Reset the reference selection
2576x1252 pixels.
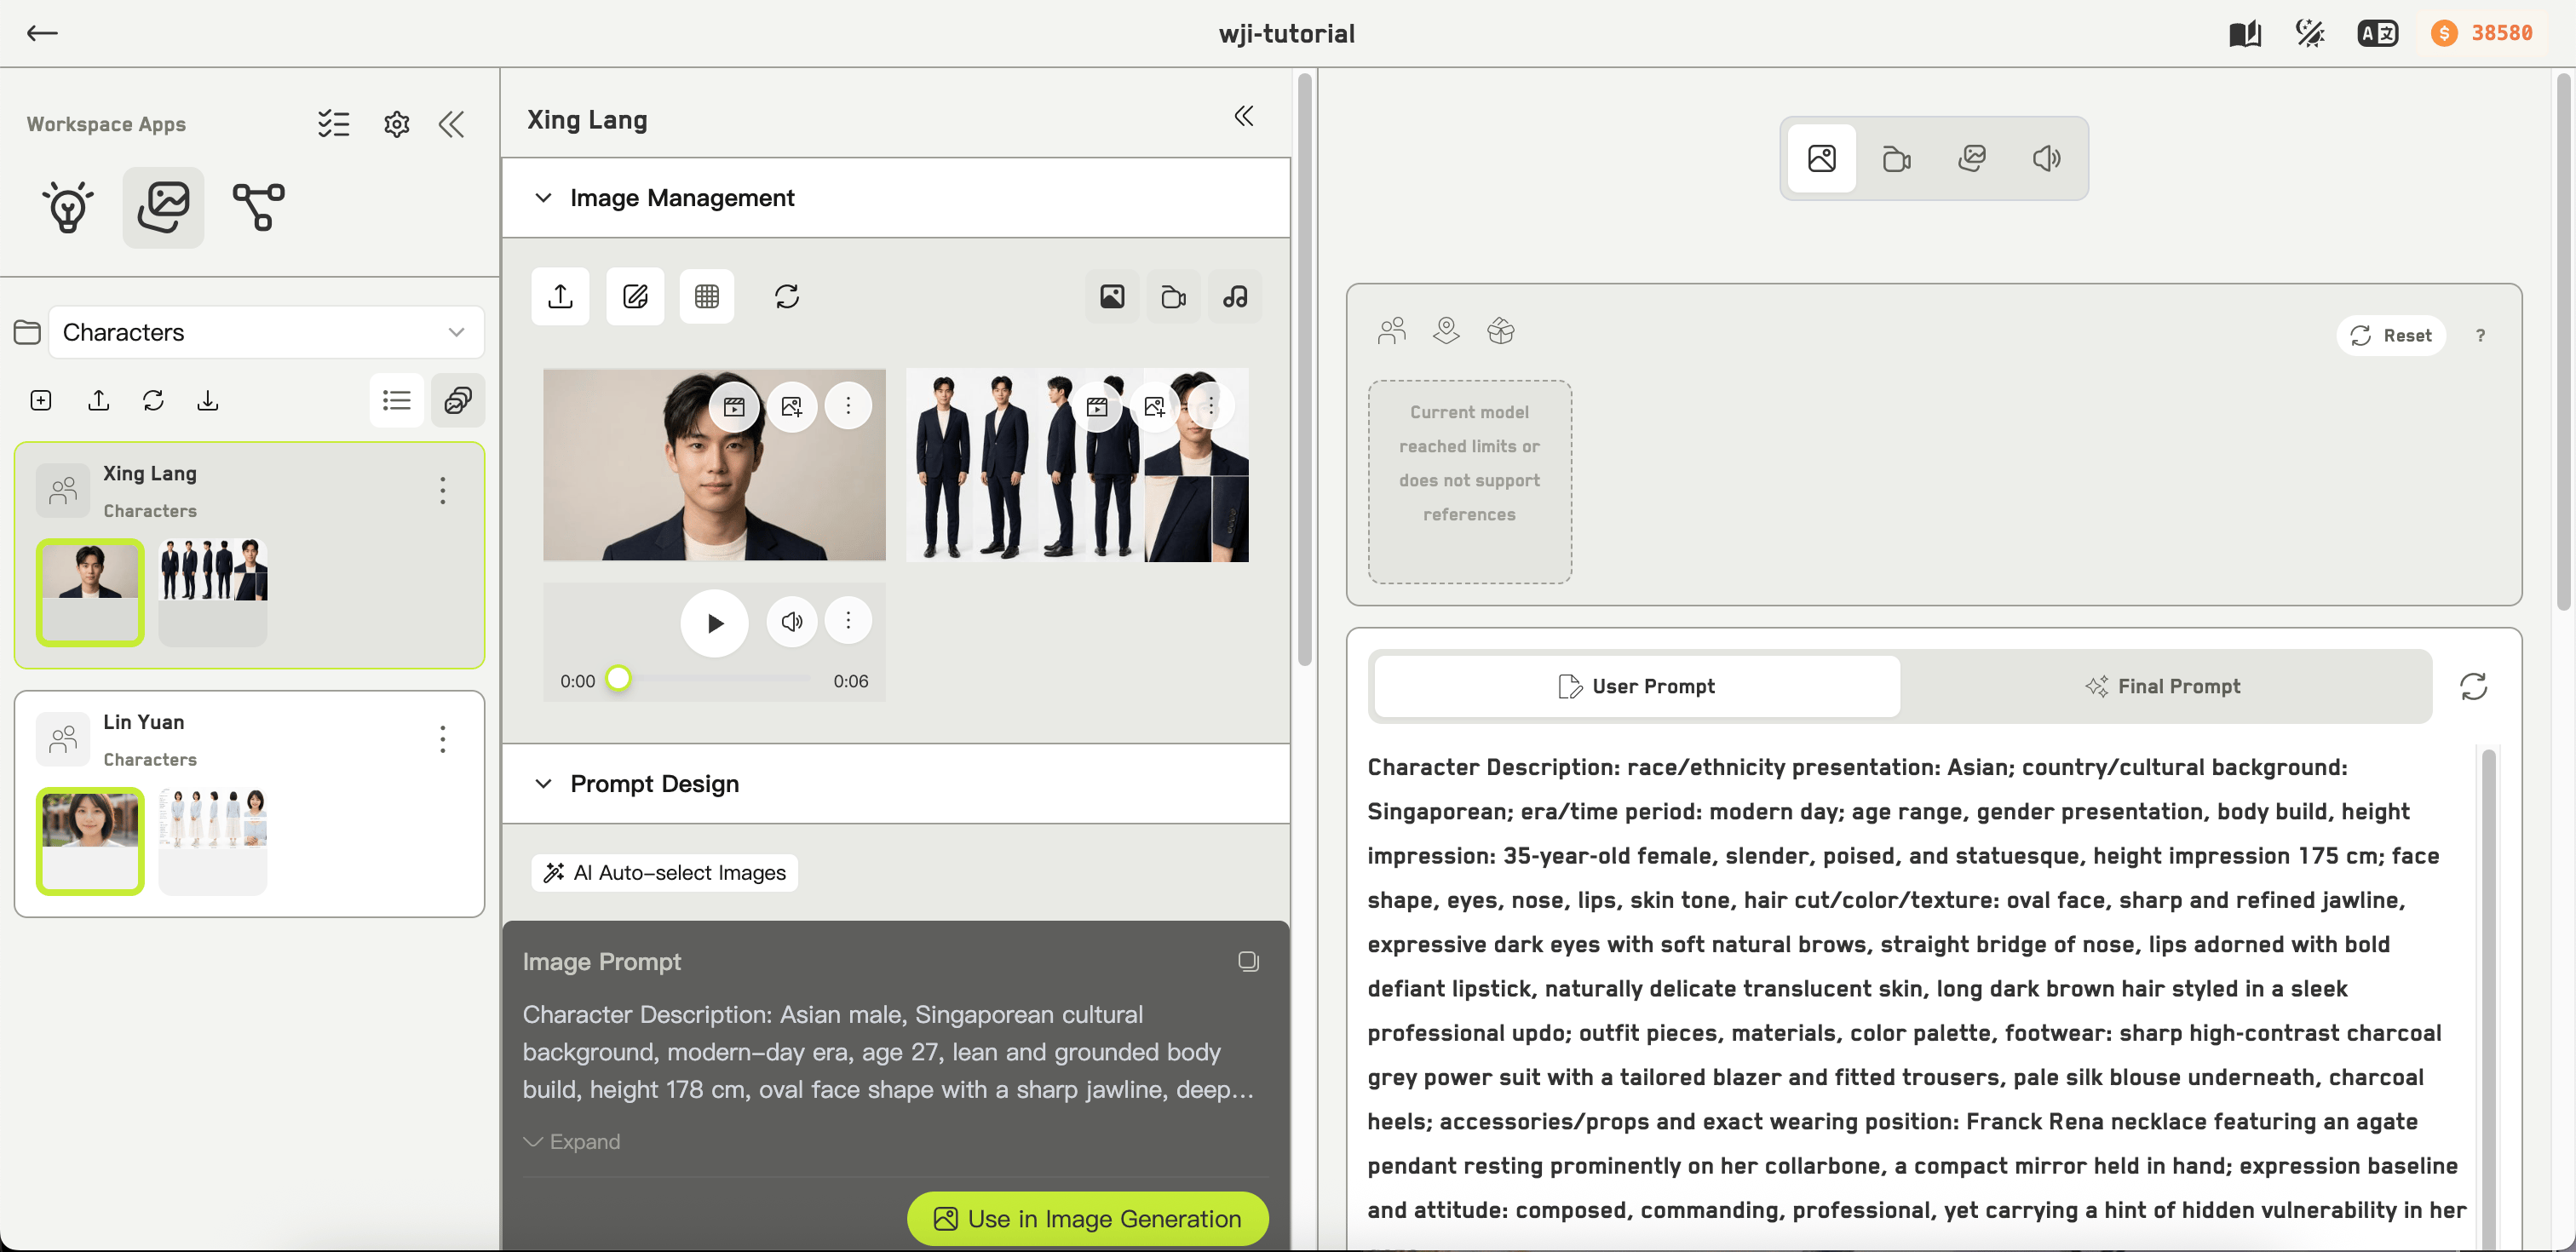pyautogui.click(x=2391, y=336)
